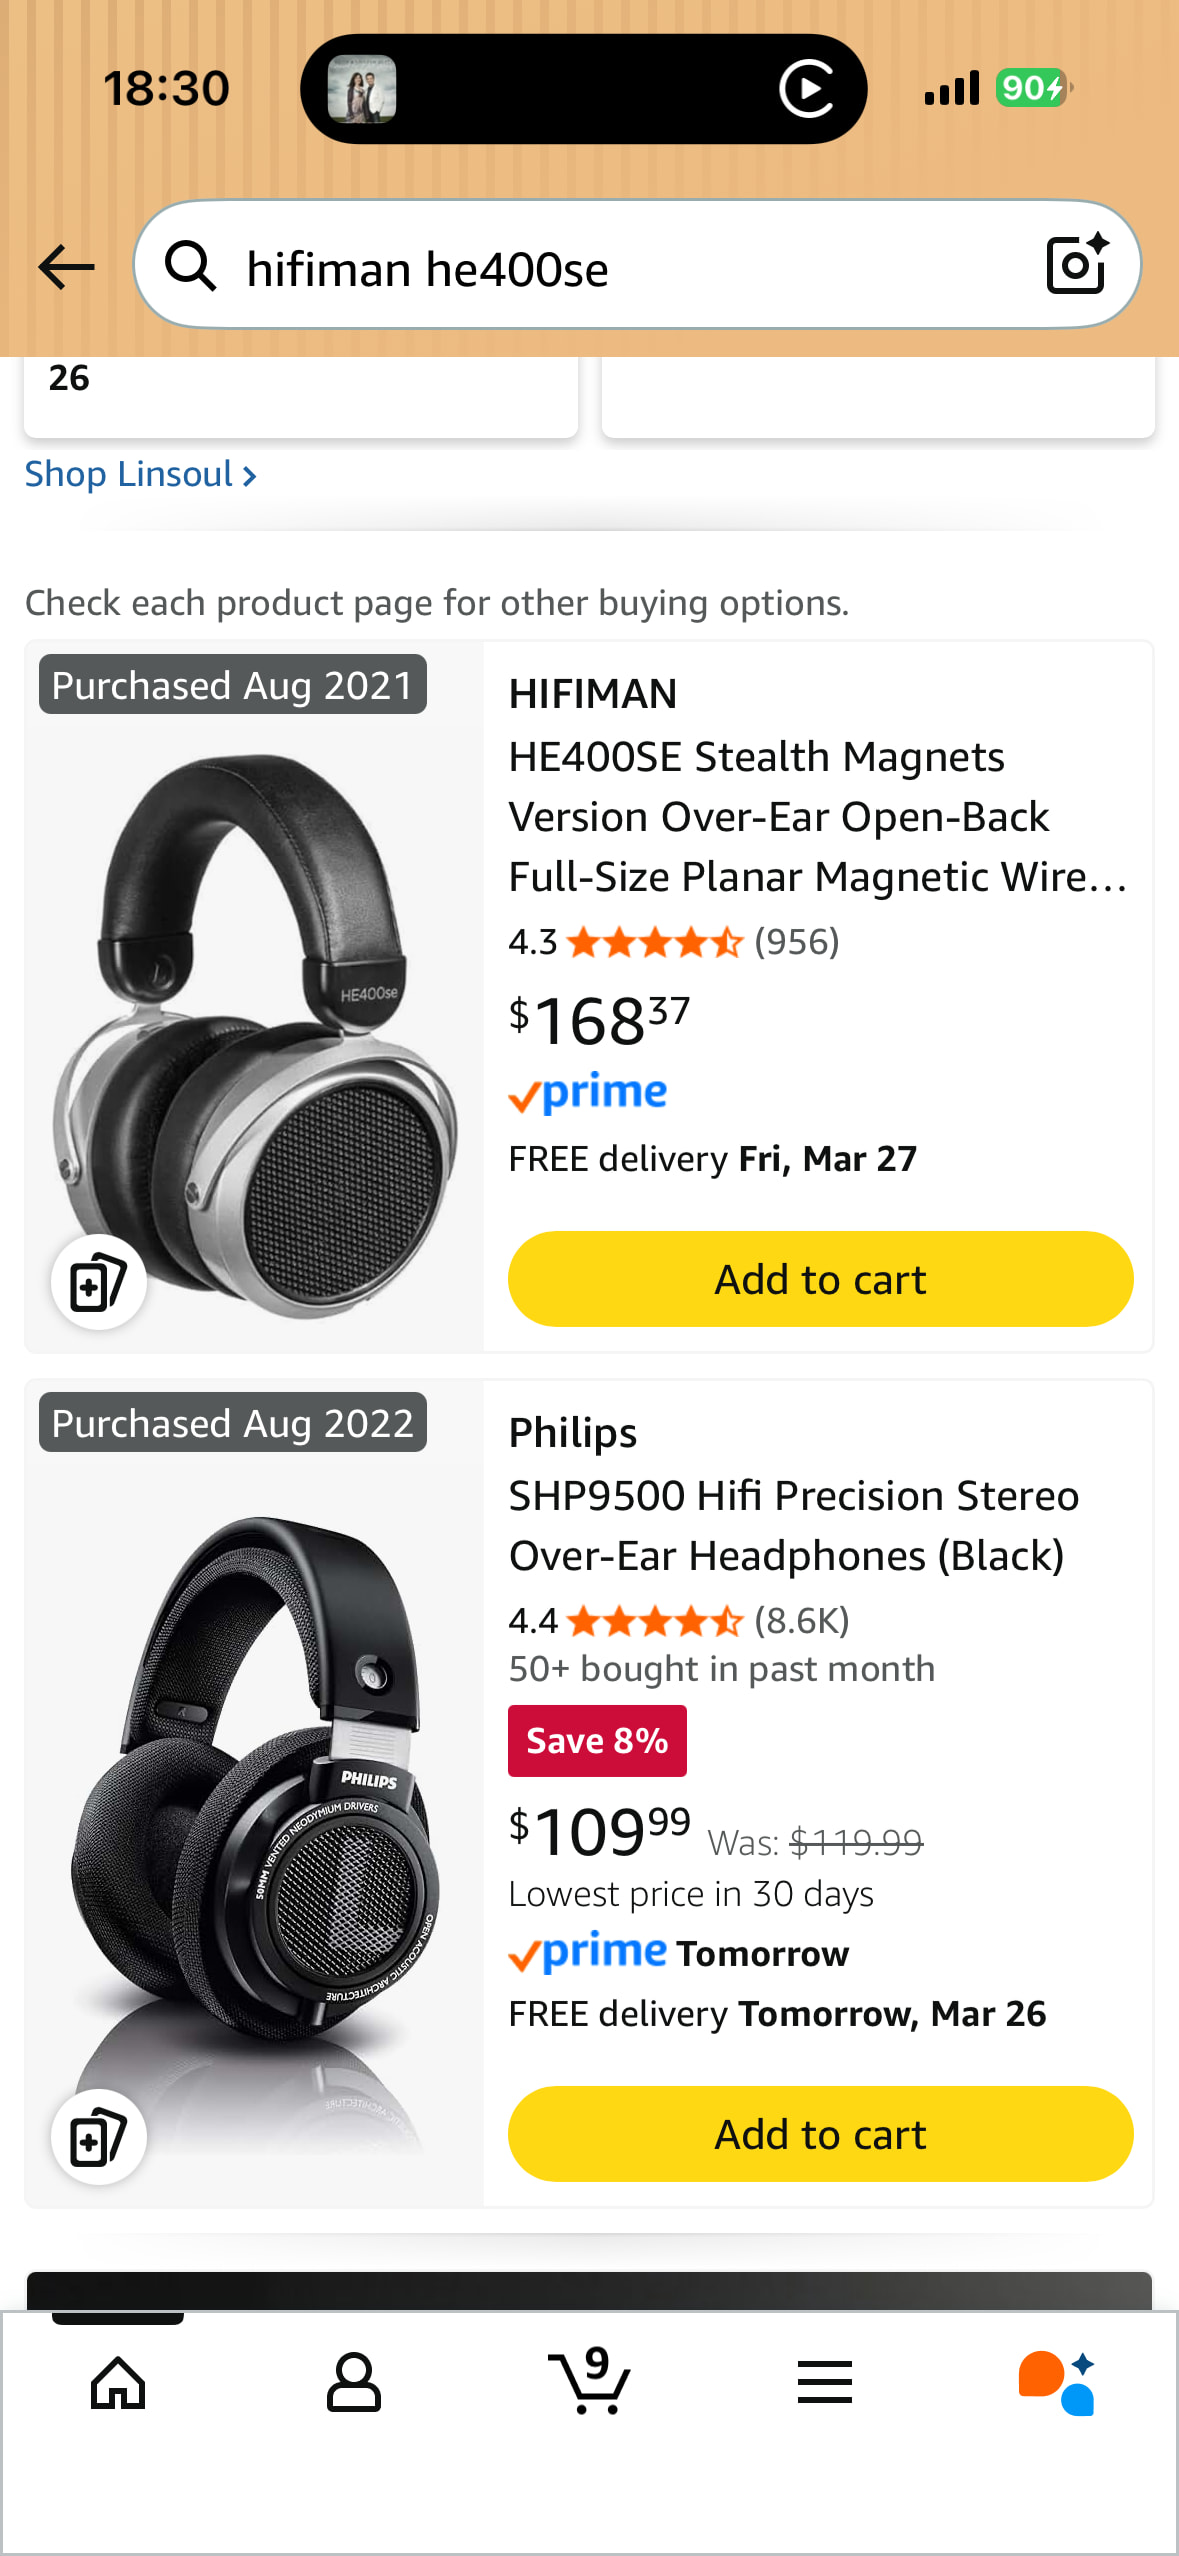Tap the search magnifier icon

point(190,267)
